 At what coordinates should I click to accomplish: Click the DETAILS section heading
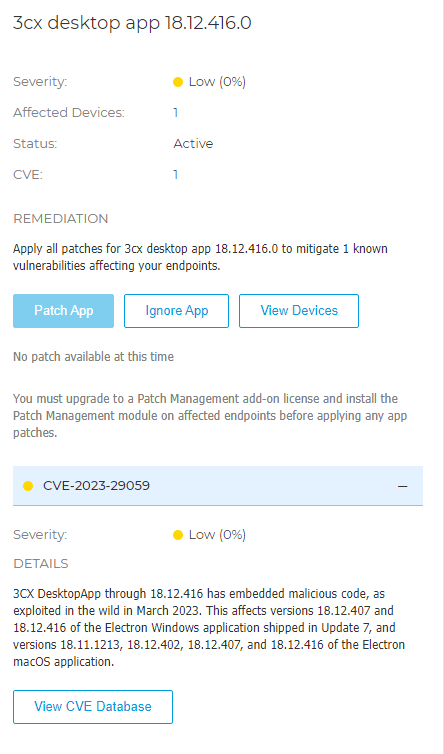pyautogui.click(x=41, y=564)
